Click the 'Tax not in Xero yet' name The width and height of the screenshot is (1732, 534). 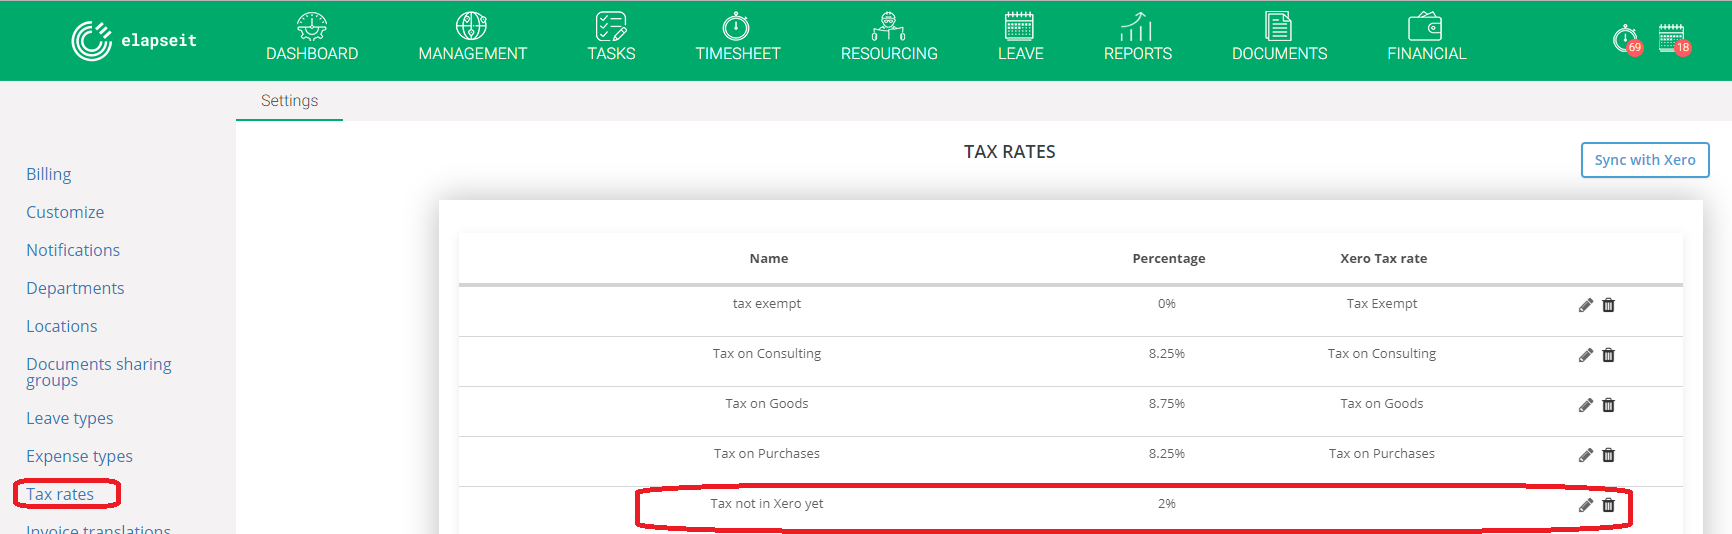point(767,504)
